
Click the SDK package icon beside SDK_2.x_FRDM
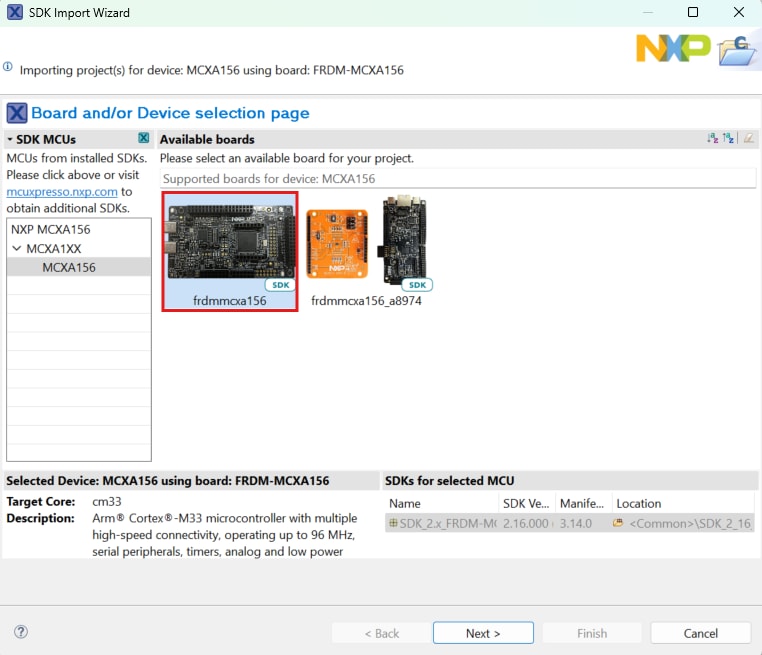tap(393, 523)
